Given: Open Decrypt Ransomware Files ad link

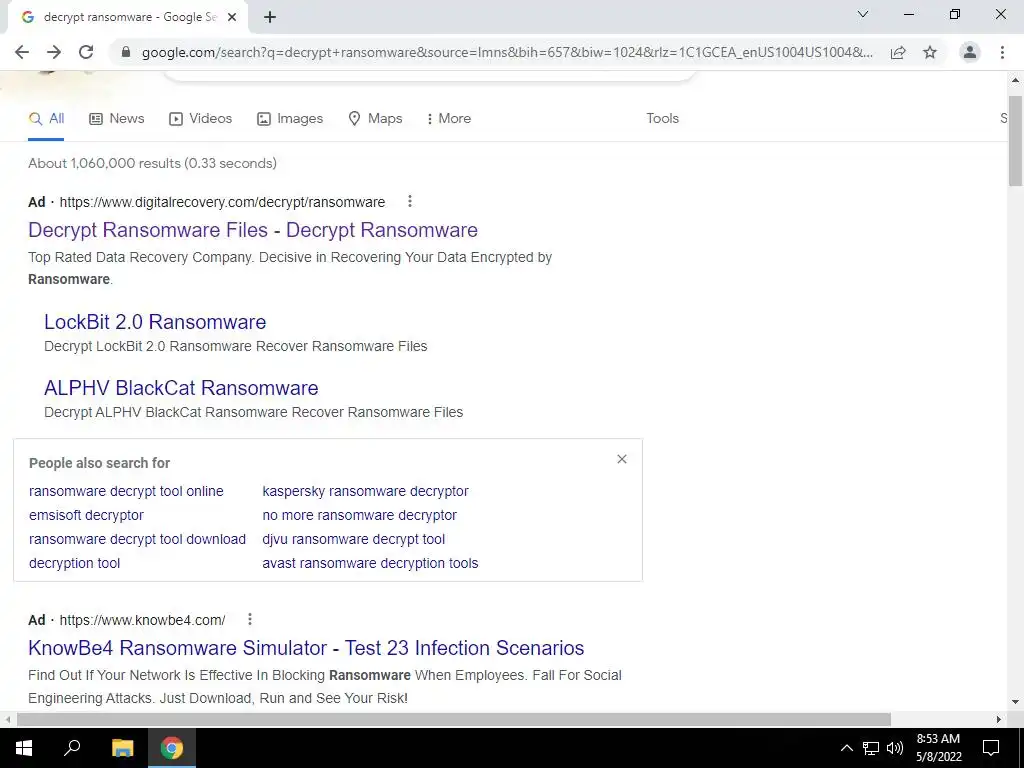Looking at the screenshot, I should coord(253,230).
